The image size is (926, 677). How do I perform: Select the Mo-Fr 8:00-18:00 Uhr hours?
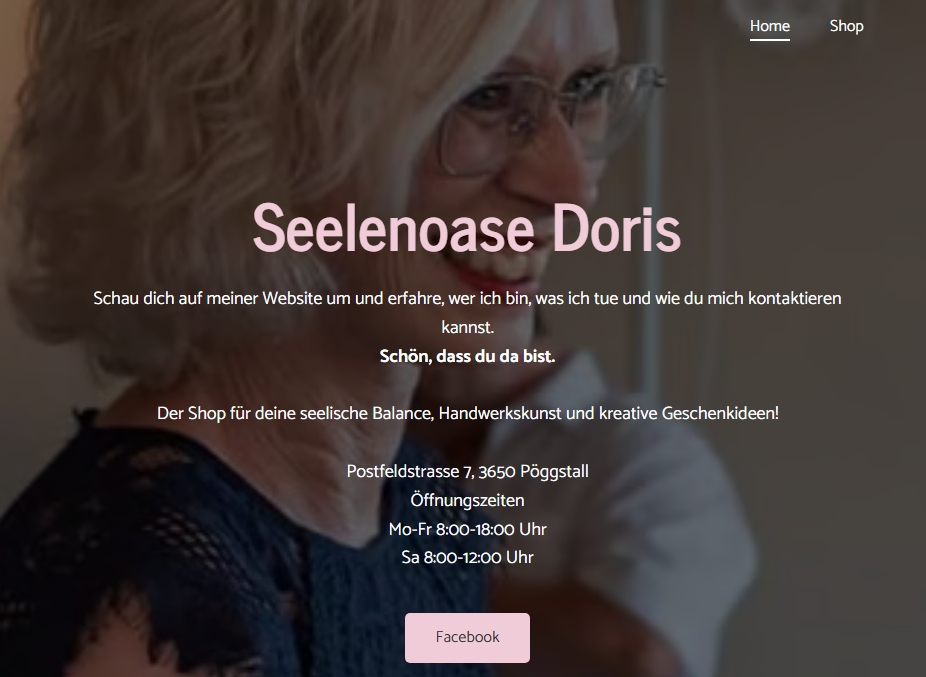[x=467, y=529]
